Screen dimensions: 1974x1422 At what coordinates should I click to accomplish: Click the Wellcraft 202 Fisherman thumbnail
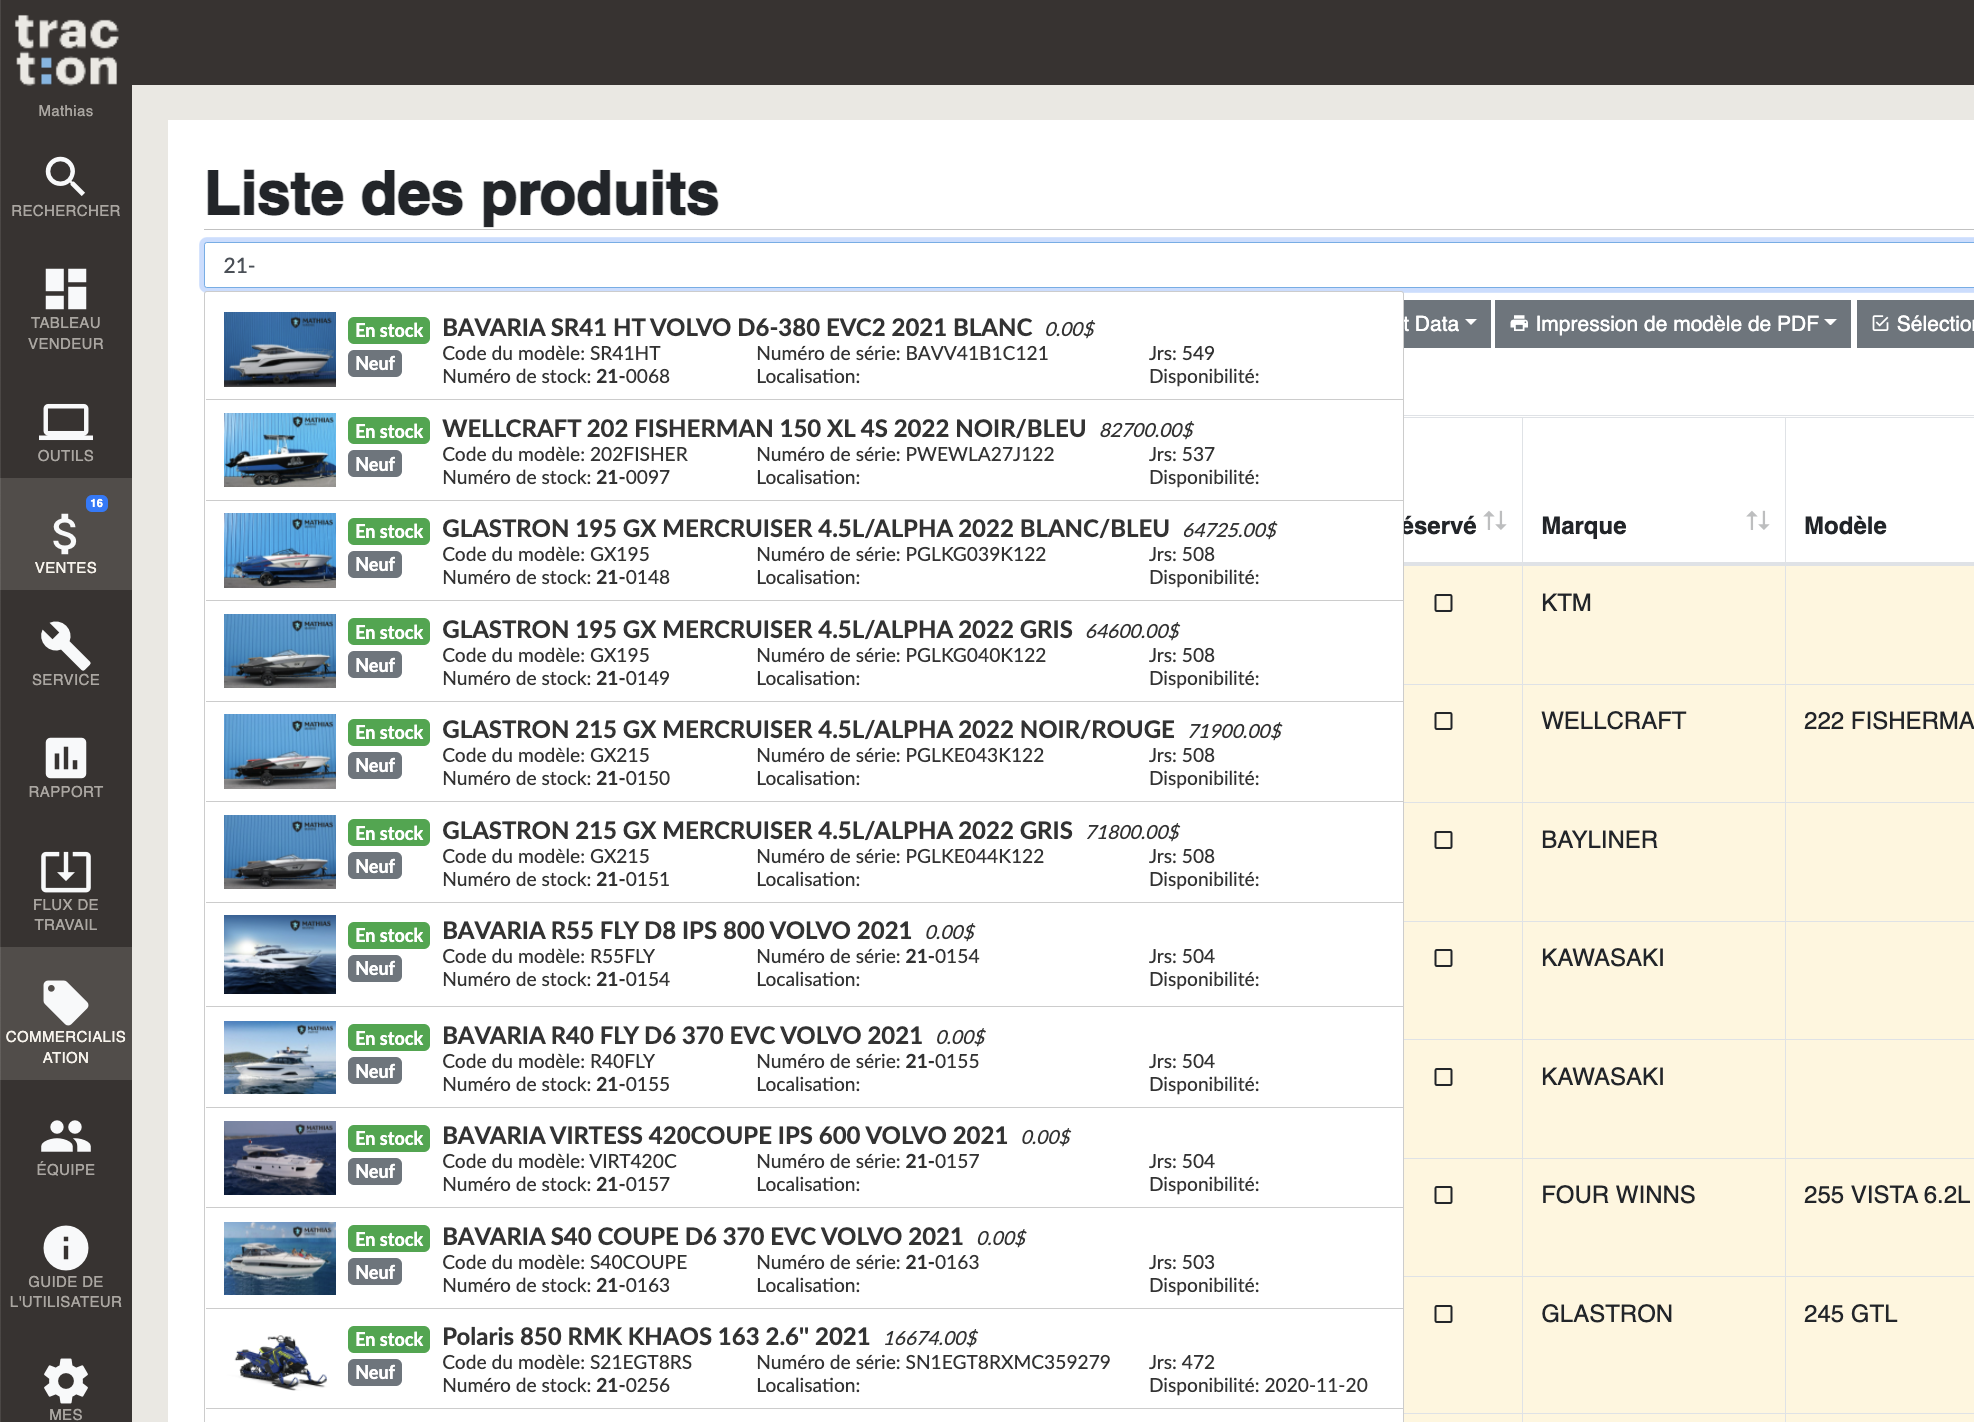click(x=280, y=450)
